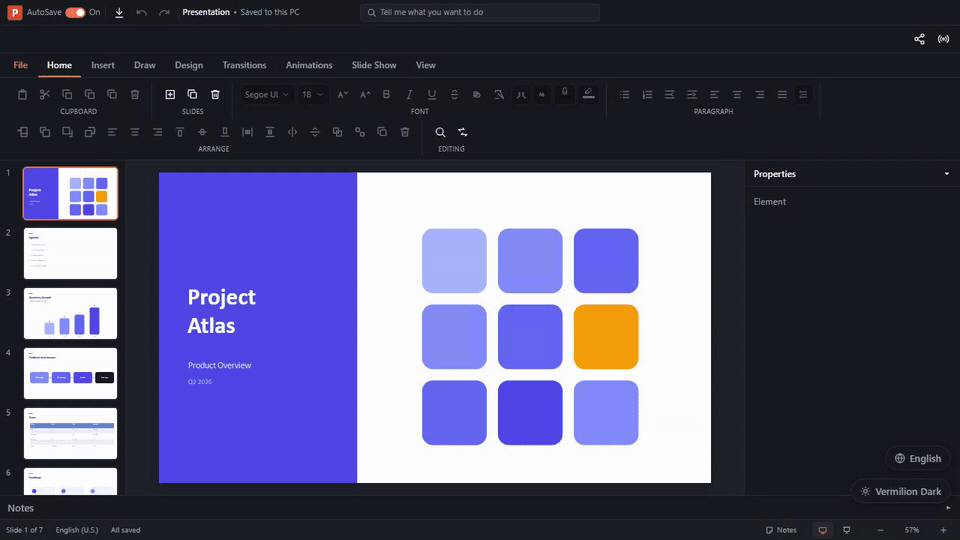The width and height of the screenshot is (960, 540).
Task: Click the broadcast present-live icon
Action: click(x=943, y=39)
